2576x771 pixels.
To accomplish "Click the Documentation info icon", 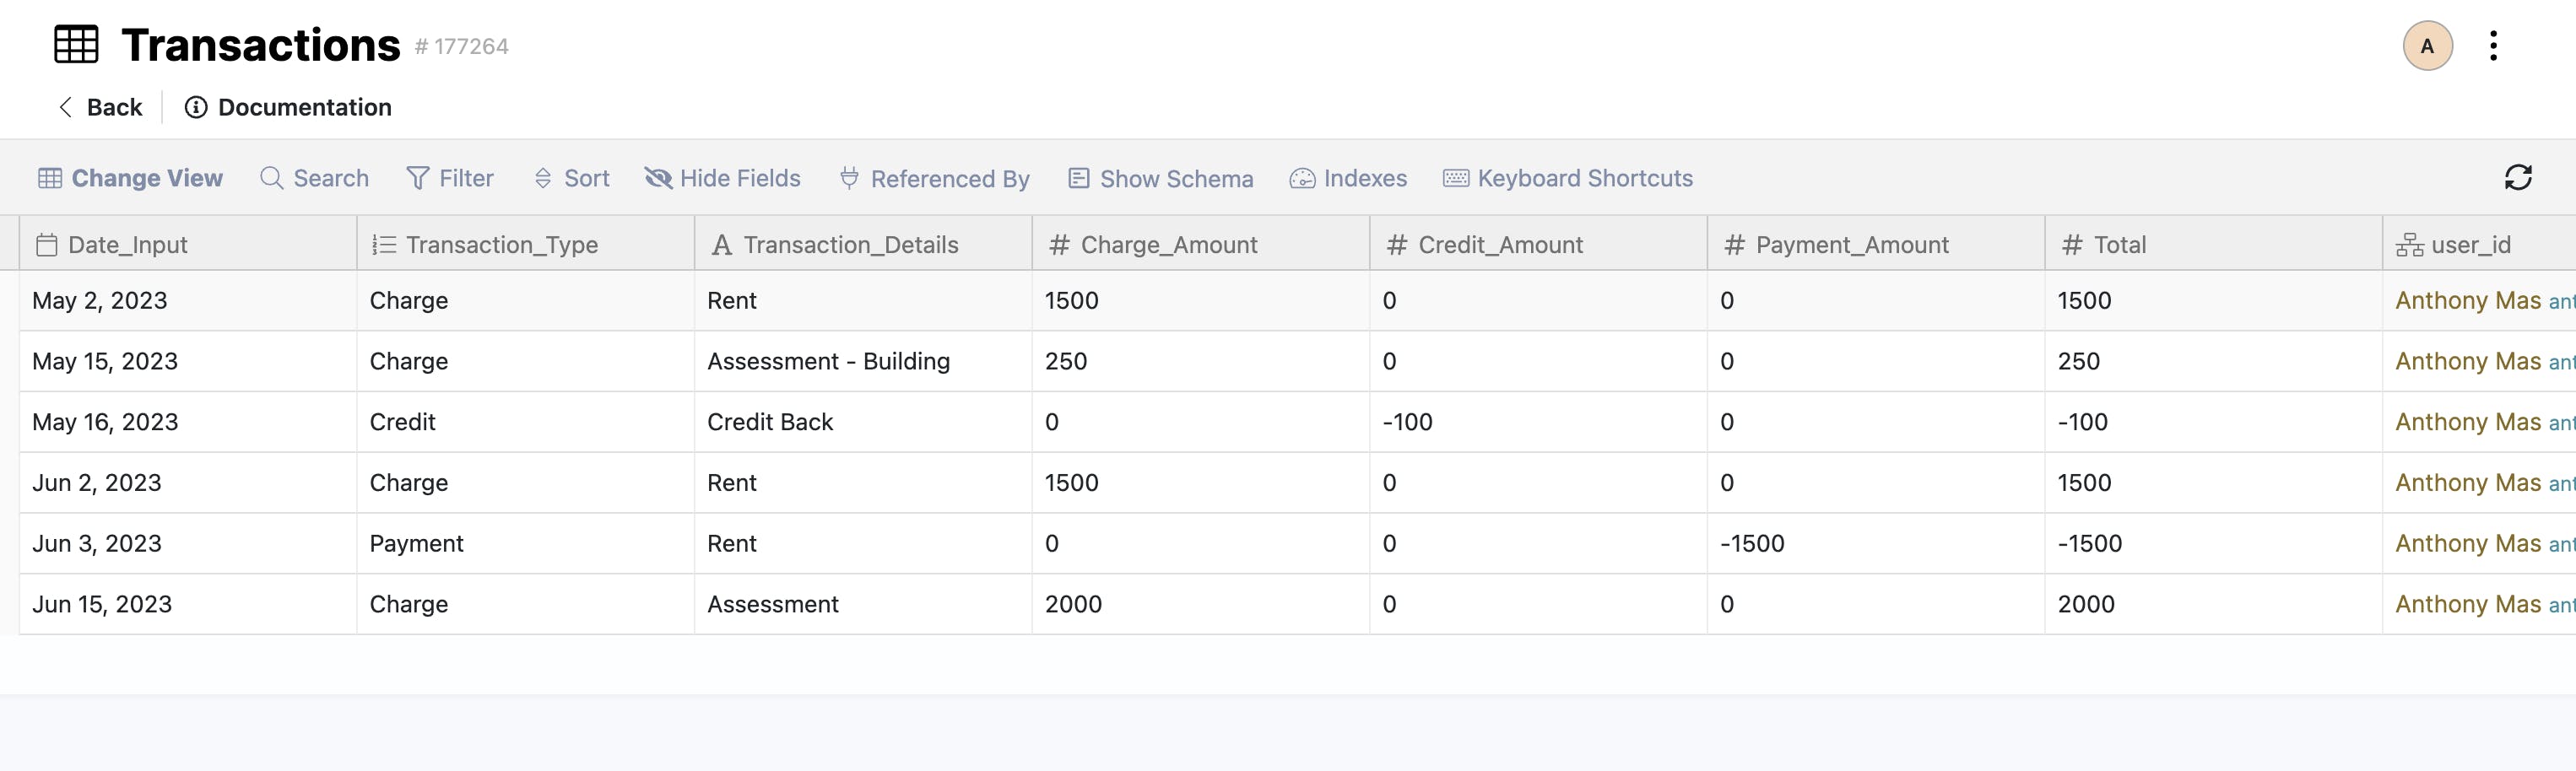I will pos(196,107).
